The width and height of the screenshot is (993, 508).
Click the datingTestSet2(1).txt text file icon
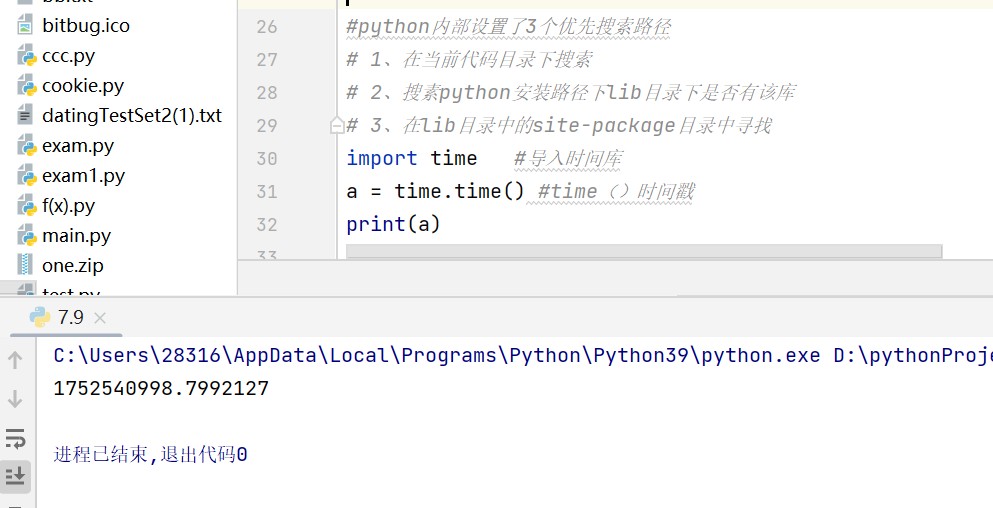[x=26, y=116]
